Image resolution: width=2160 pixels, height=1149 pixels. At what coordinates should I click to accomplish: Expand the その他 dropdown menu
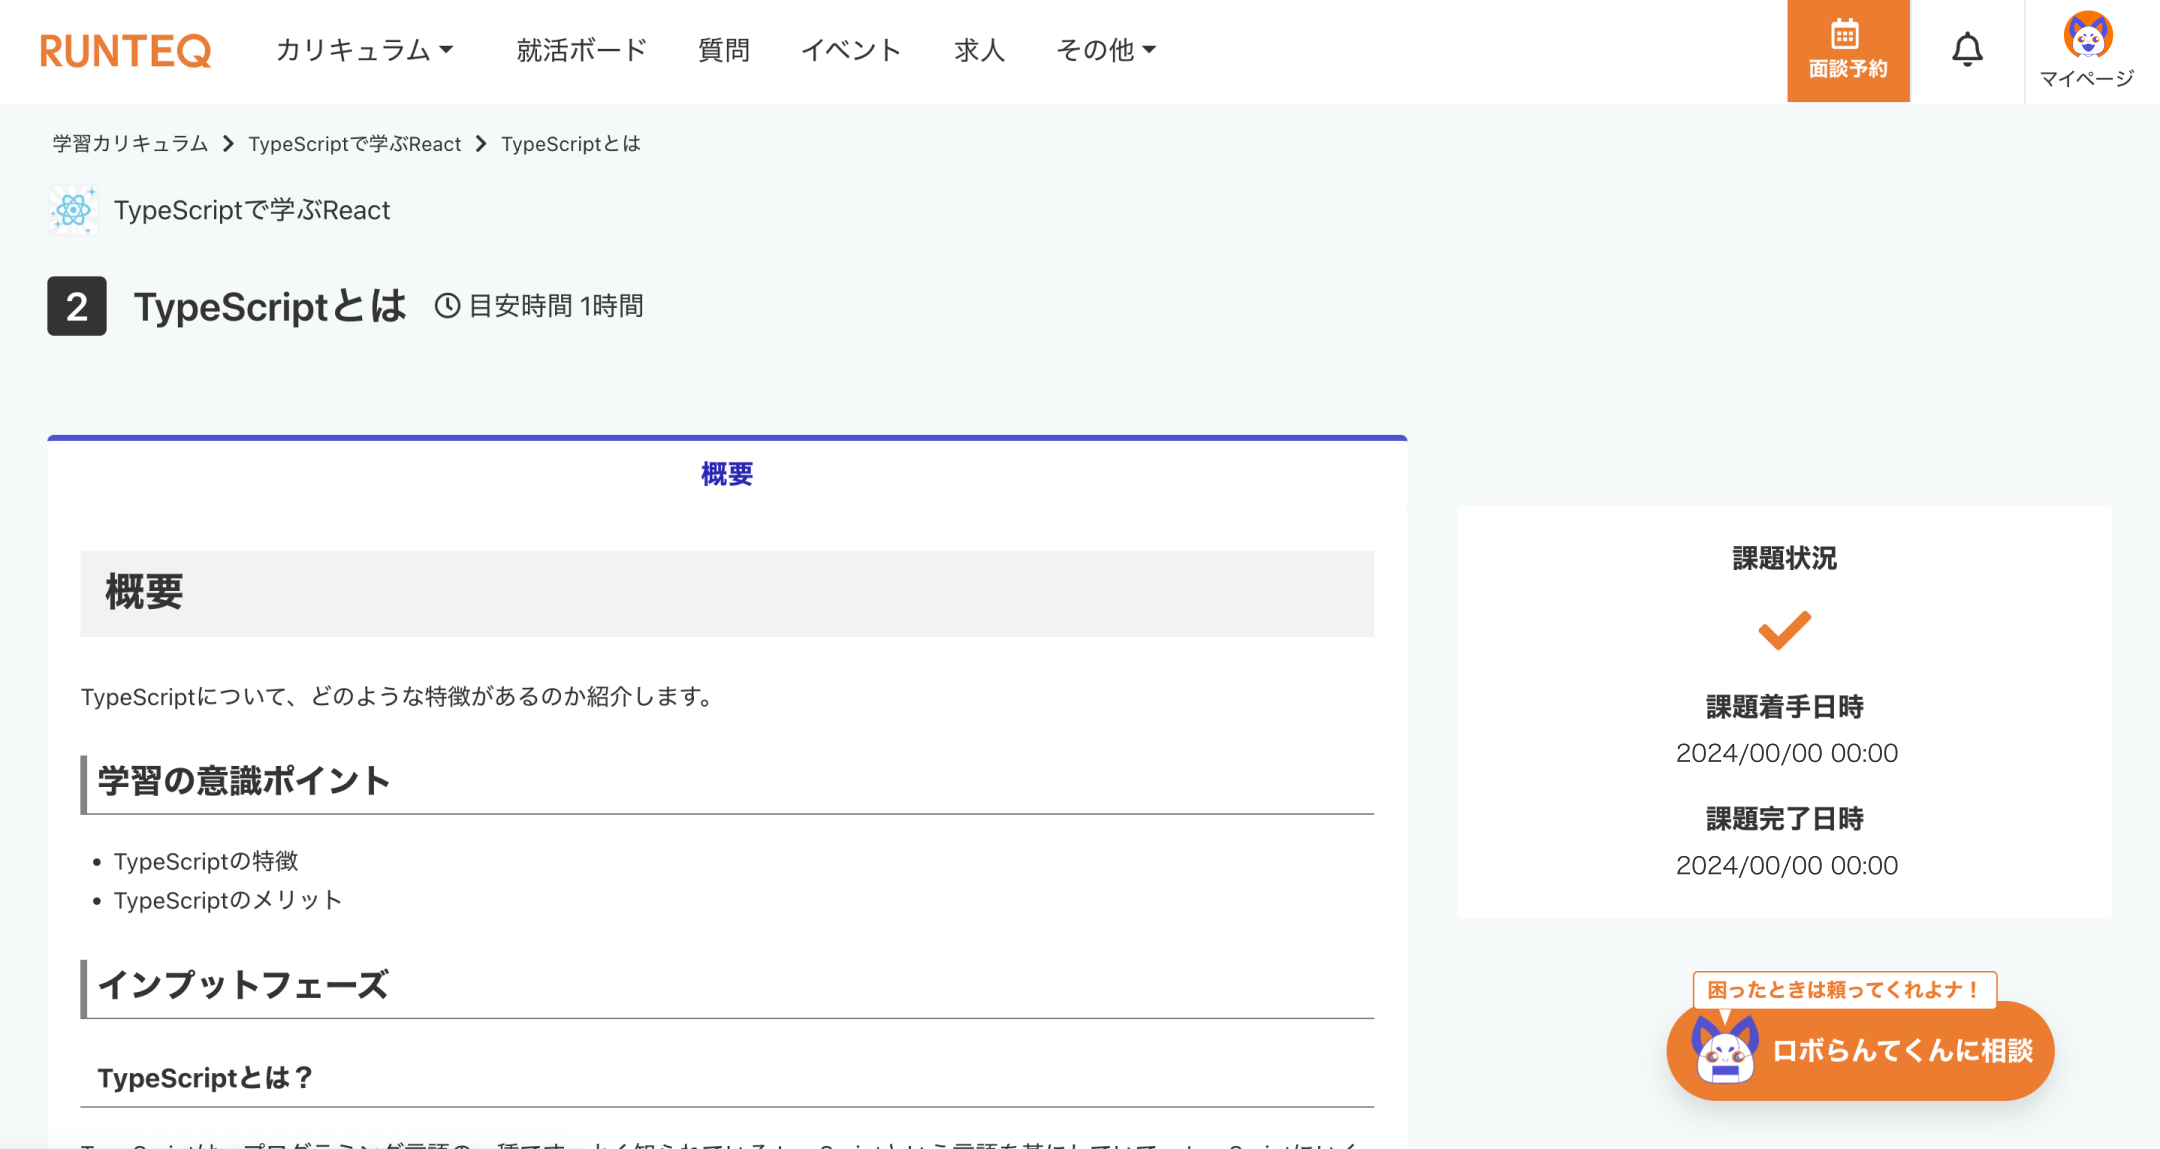click(1106, 50)
